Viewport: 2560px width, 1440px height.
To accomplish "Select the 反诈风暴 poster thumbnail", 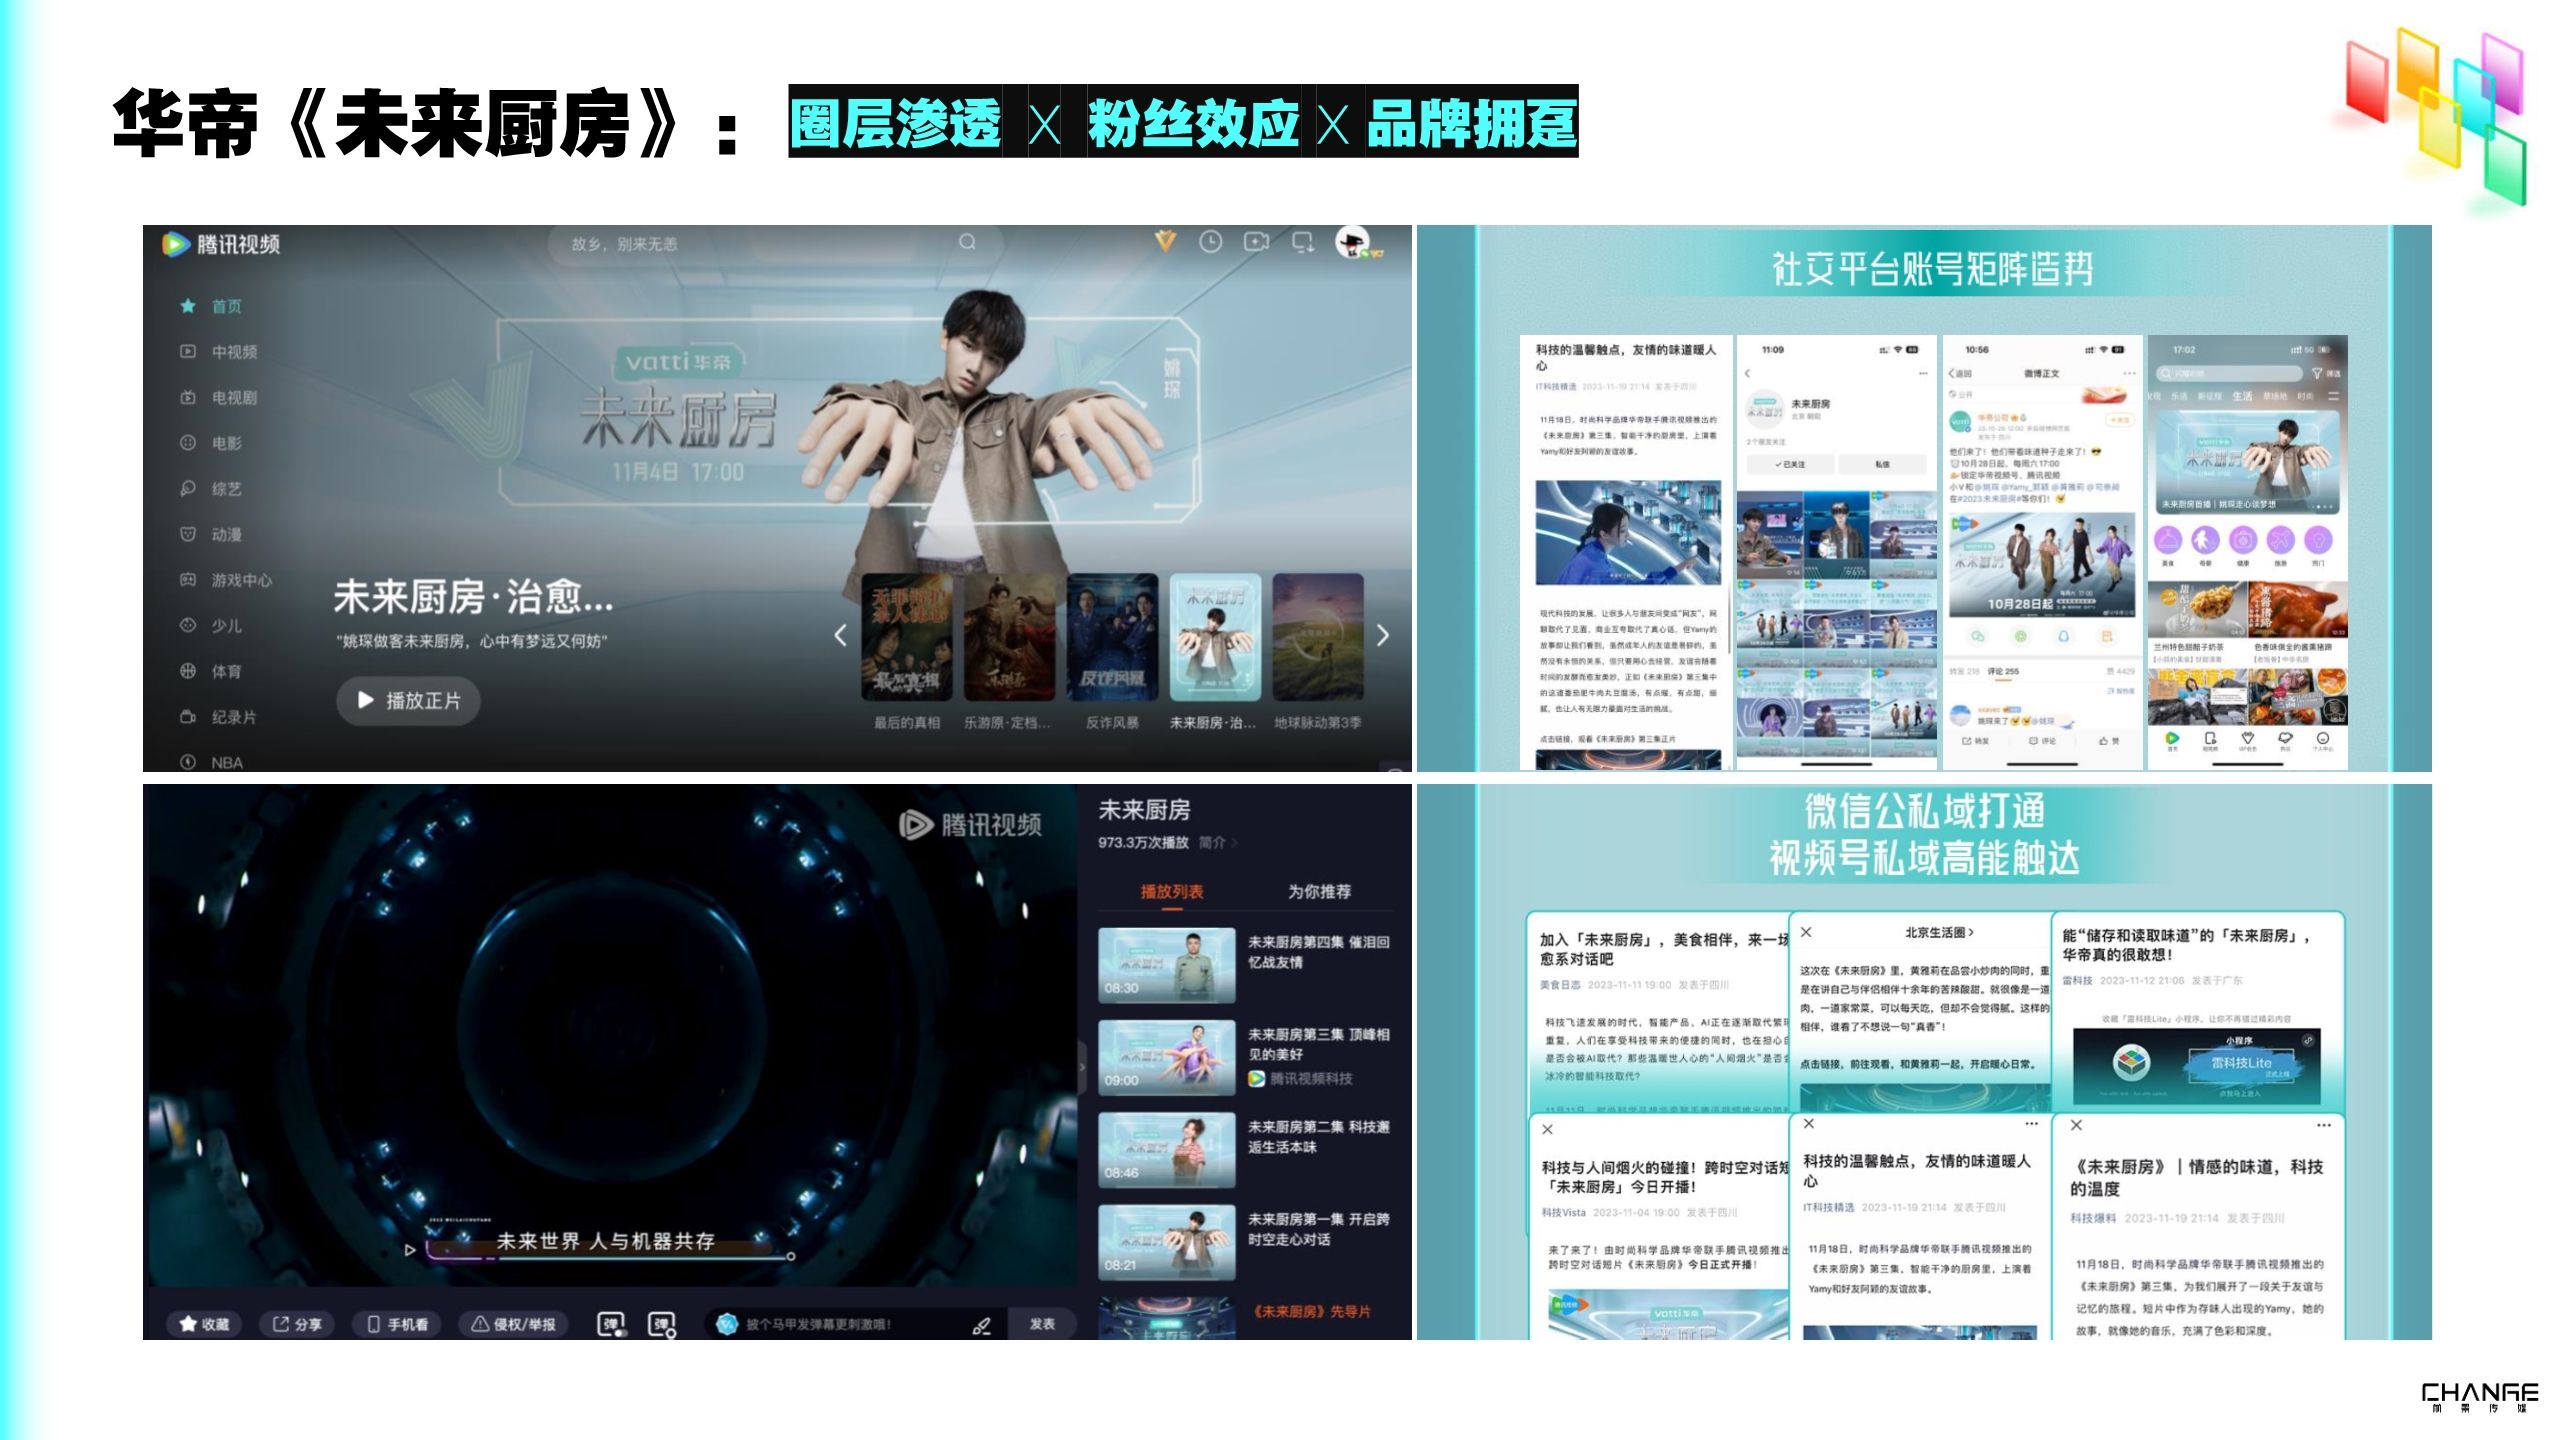I will [x=1112, y=637].
